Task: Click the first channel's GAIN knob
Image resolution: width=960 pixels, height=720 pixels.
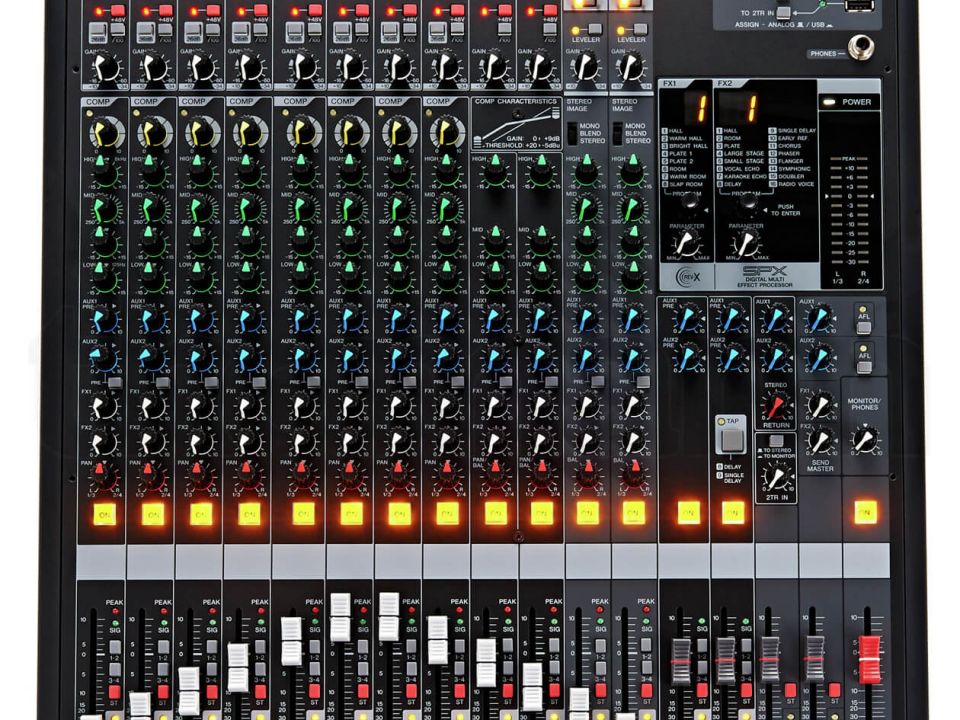Action: pos(104,67)
